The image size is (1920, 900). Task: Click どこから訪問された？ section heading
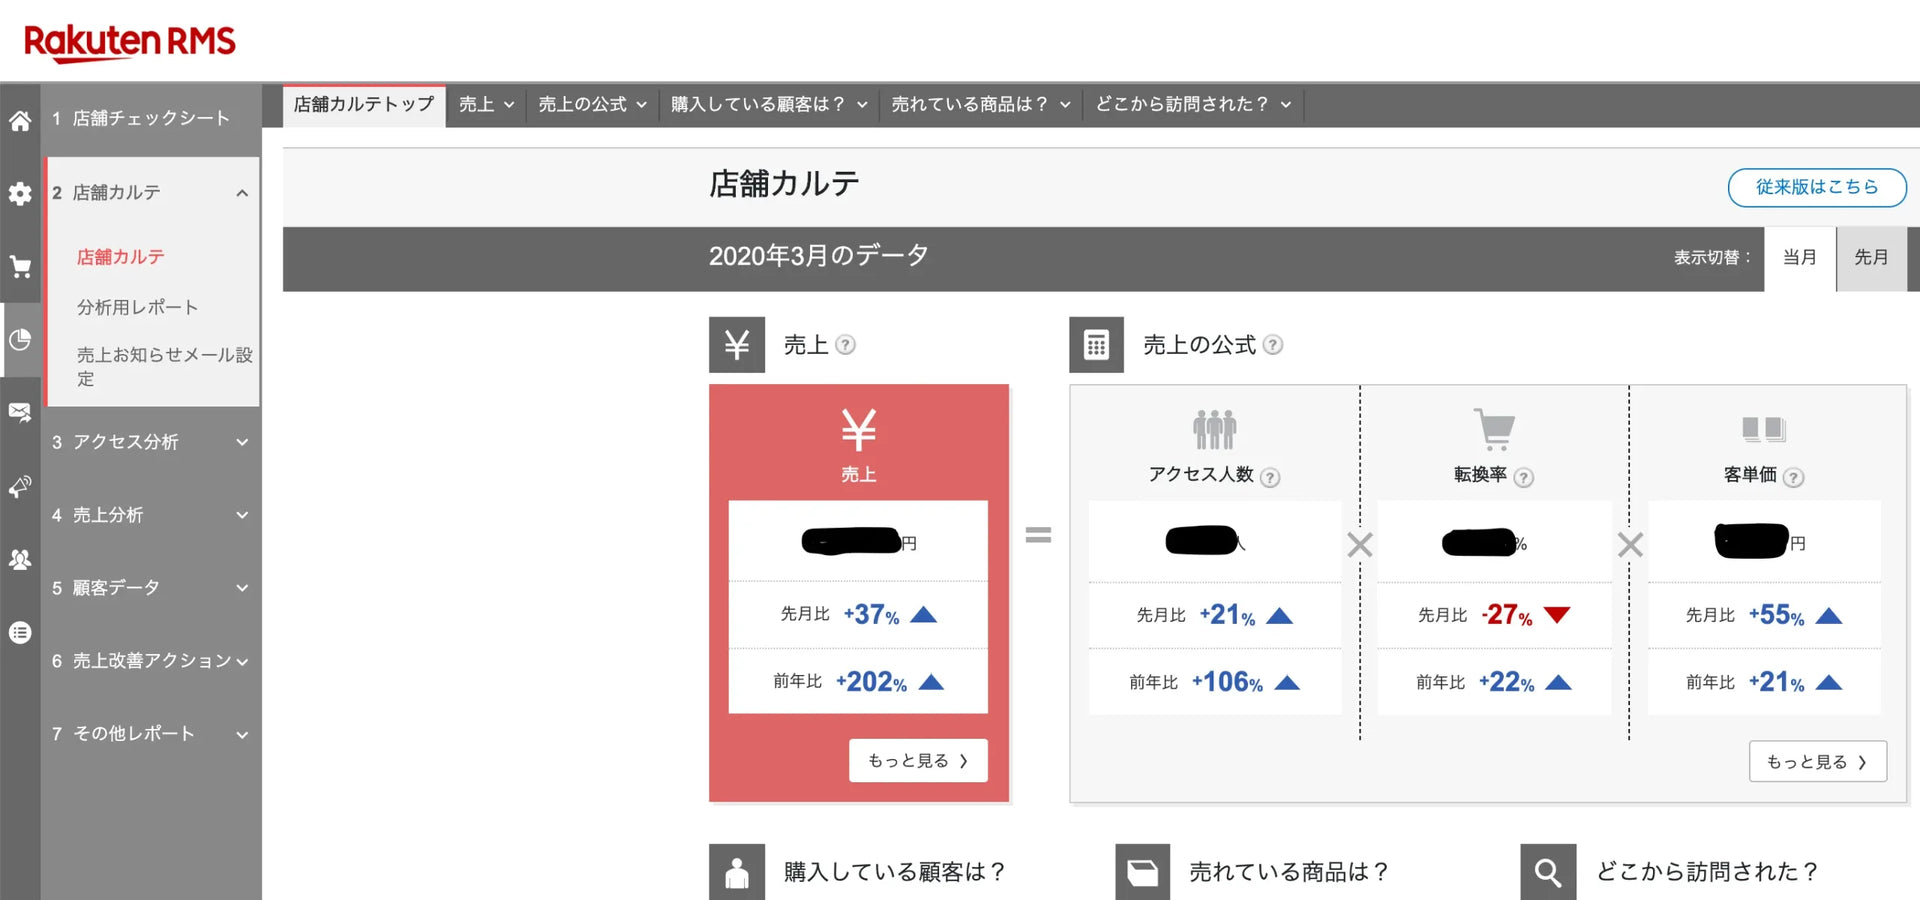(x=1707, y=872)
